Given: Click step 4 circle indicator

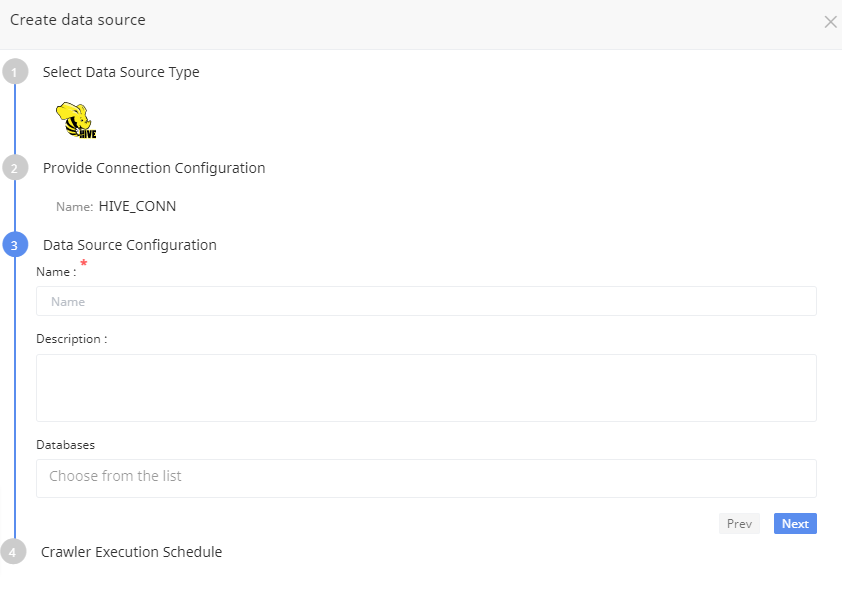Looking at the screenshot, I should (x=15, y=552).
